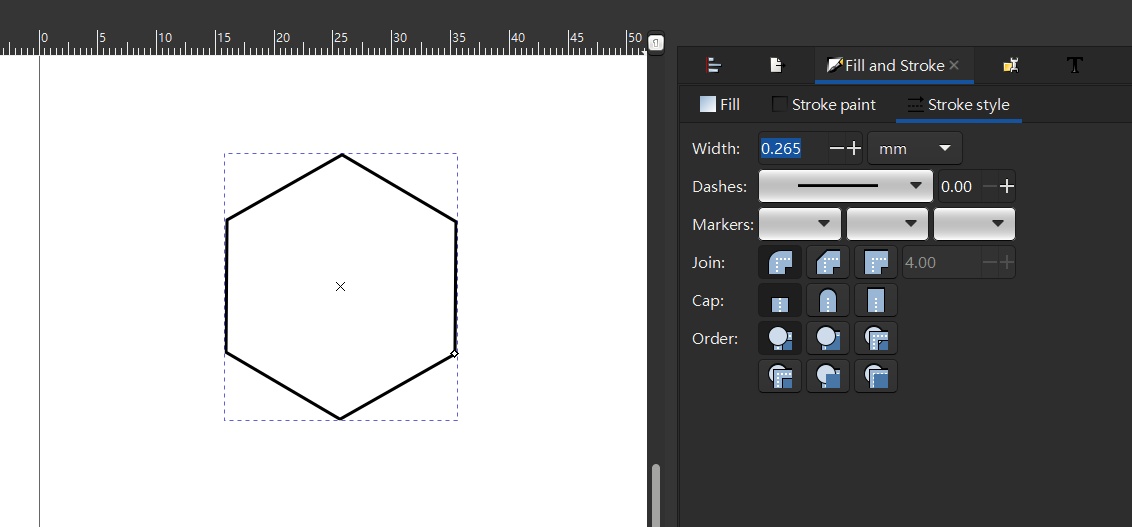The height and width of the screenshot is (527, 1132).
Task: Select the Butt cap icon
Action: point(780,300)
